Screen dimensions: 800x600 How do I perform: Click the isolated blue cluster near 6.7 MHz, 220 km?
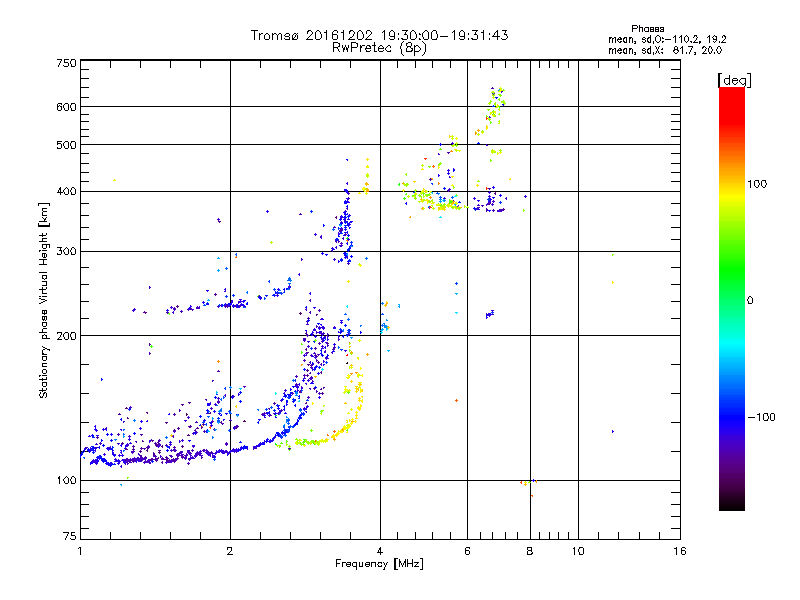[x=490, y=314]
